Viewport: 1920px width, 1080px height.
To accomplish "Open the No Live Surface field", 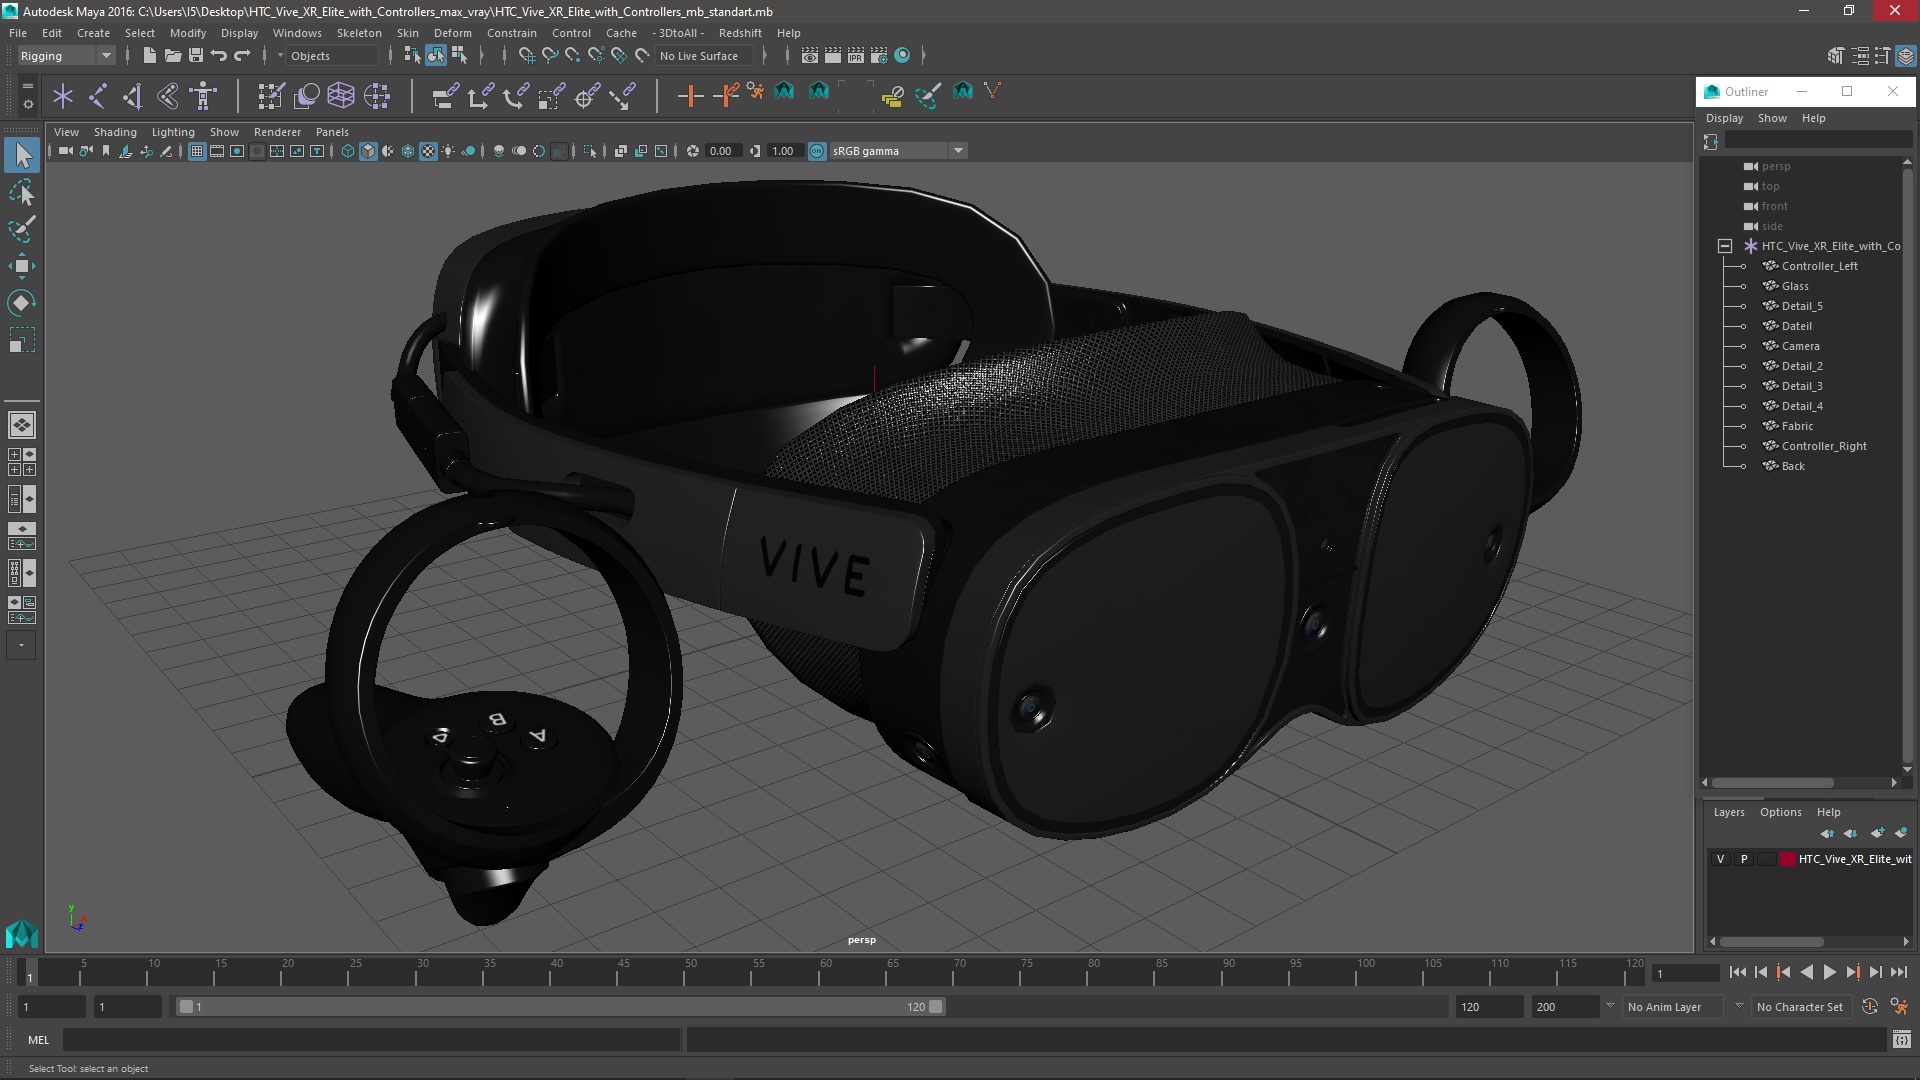I will coord(704,56).
